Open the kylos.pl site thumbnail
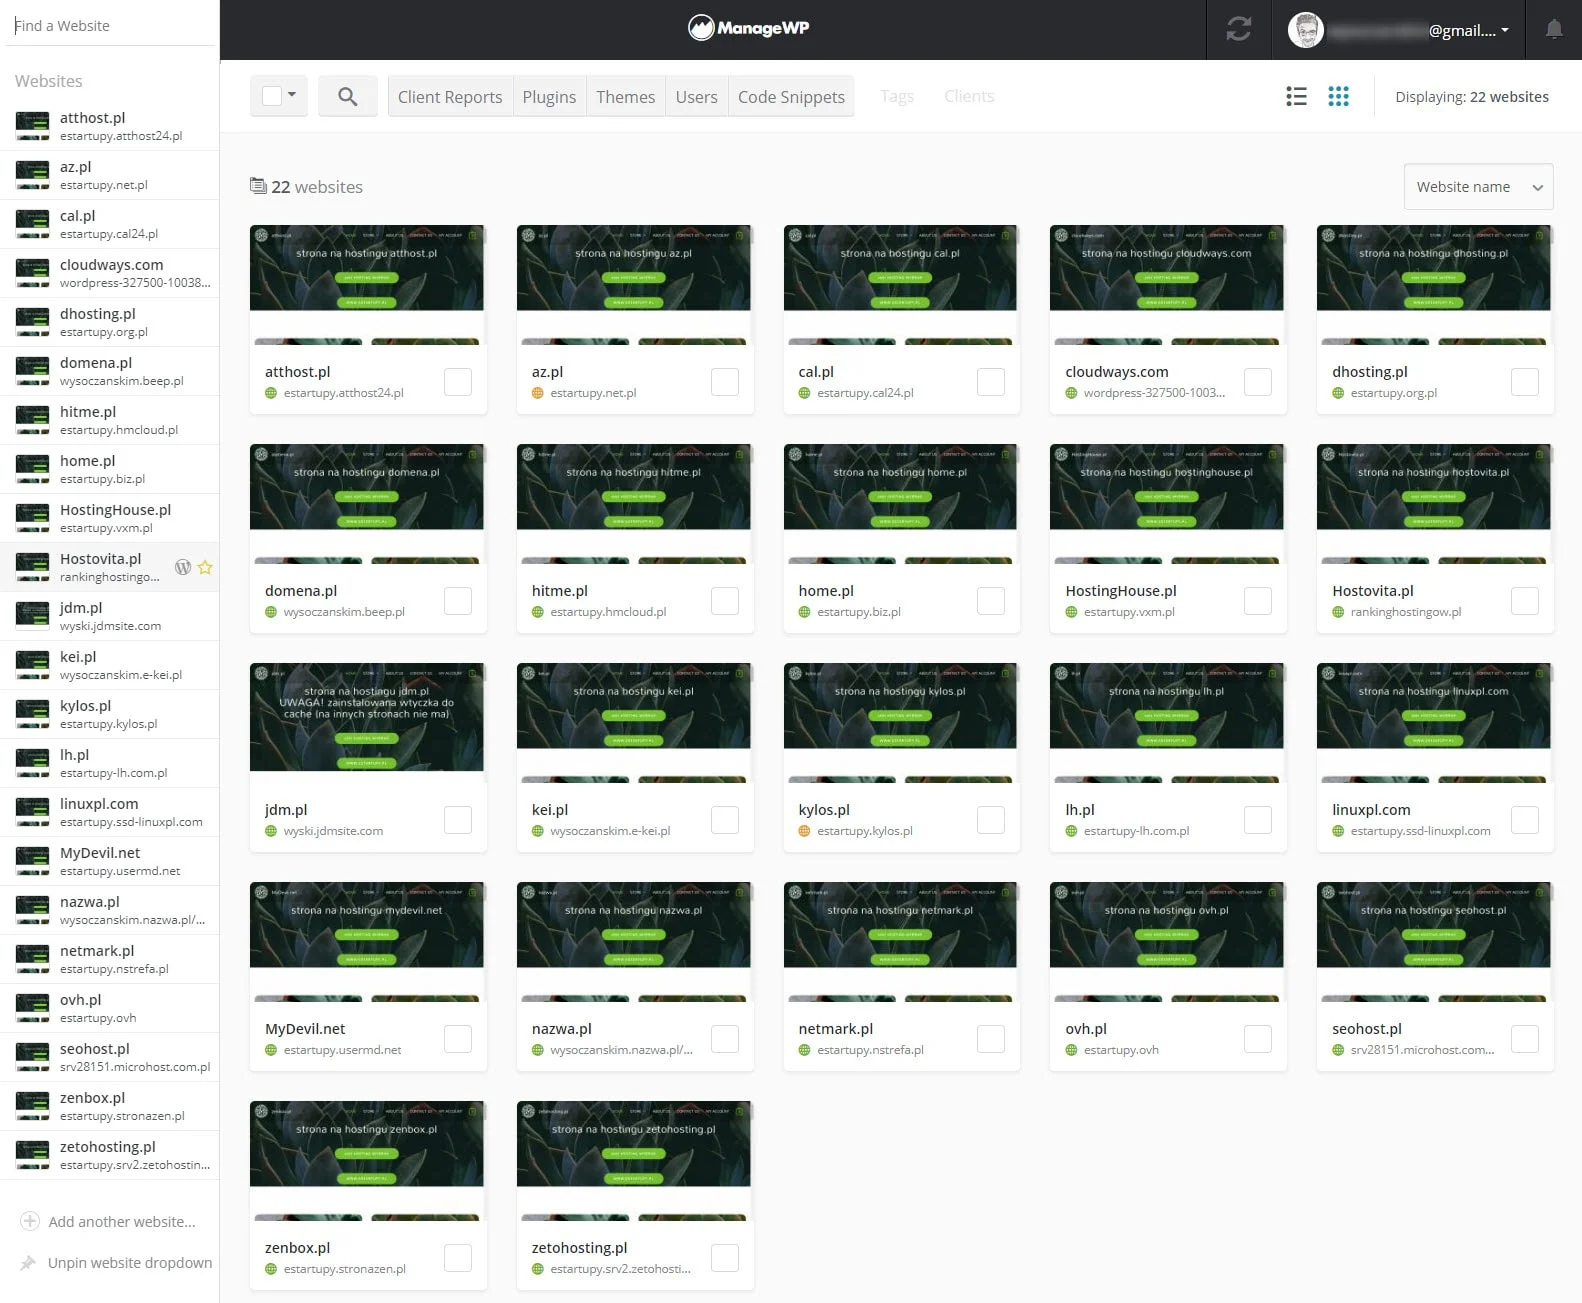1582x1303 pixels. (x=900, y=723)
